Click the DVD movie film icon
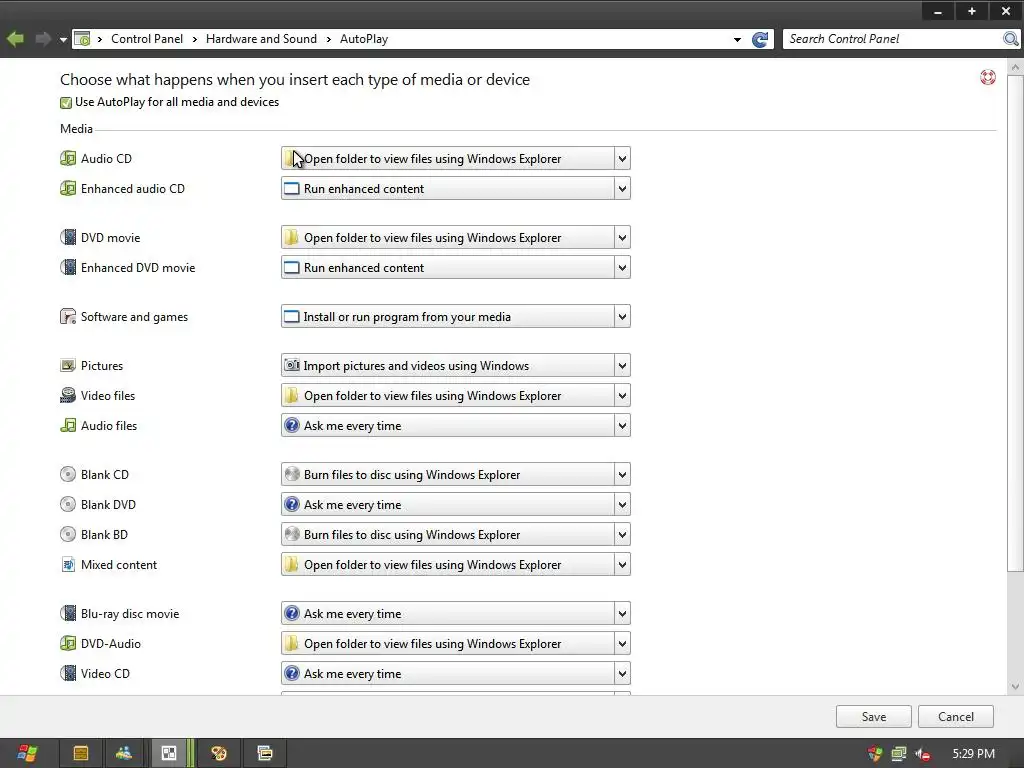The height and width of the screenshot is (768, 1024). click(68, 238)
